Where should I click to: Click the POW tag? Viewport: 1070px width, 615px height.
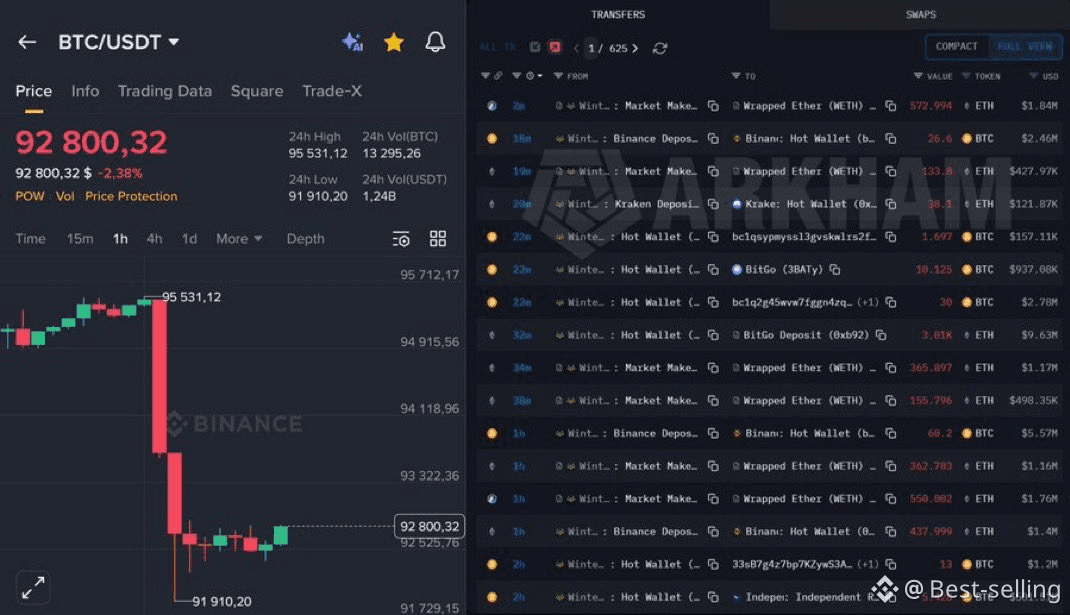30,197
